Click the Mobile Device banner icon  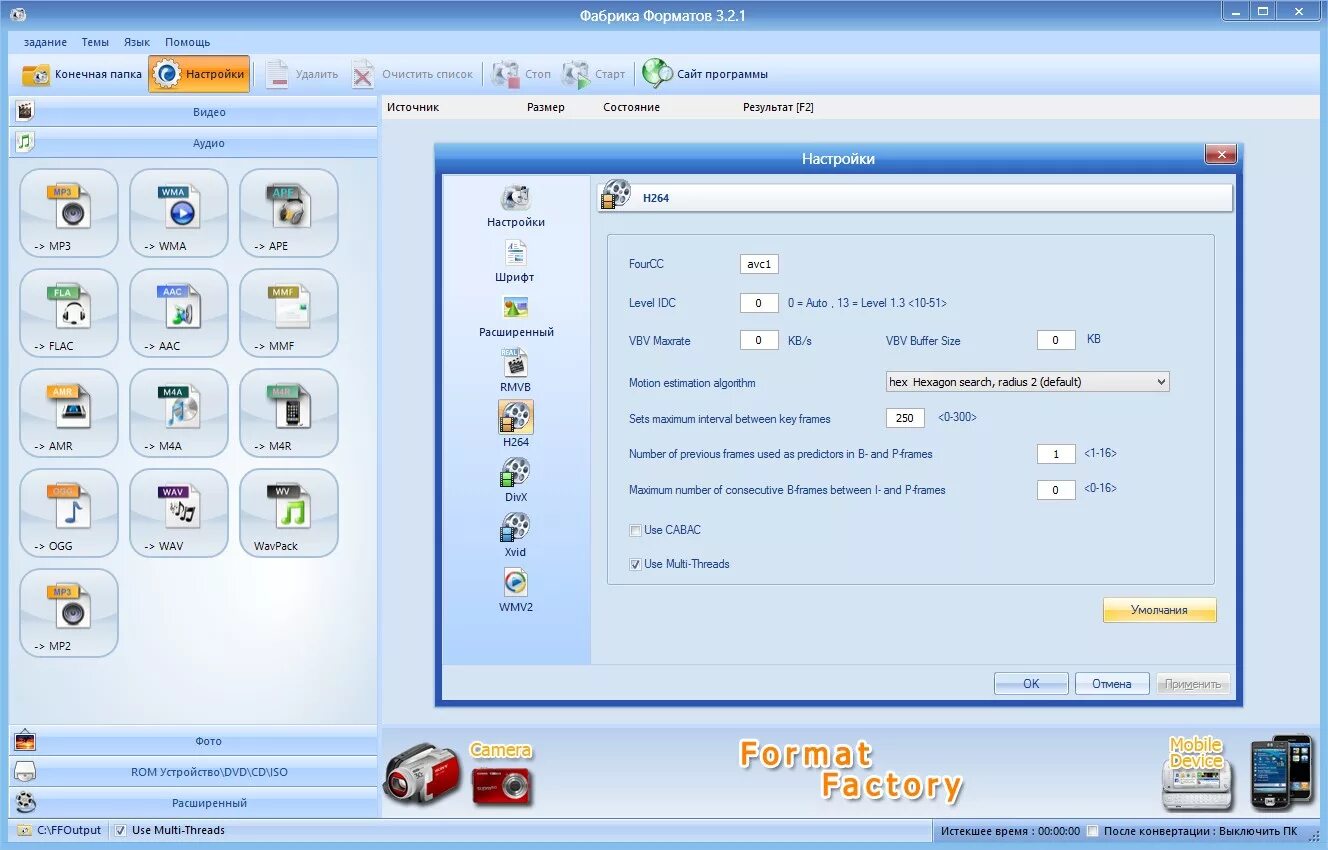1237,772
